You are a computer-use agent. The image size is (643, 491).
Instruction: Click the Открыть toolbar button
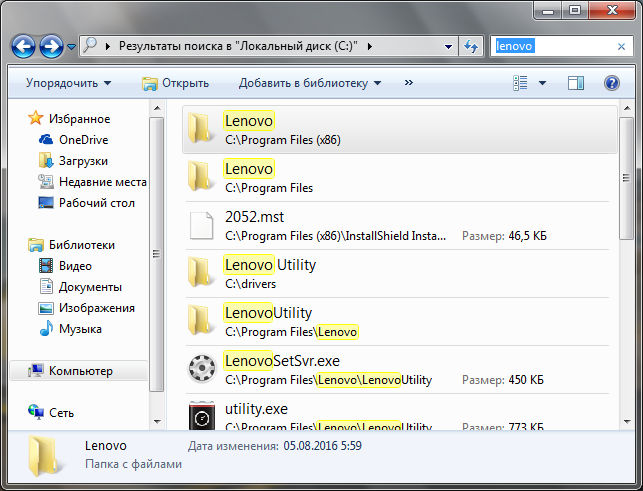pyautogui.click(x=176, y=83)
